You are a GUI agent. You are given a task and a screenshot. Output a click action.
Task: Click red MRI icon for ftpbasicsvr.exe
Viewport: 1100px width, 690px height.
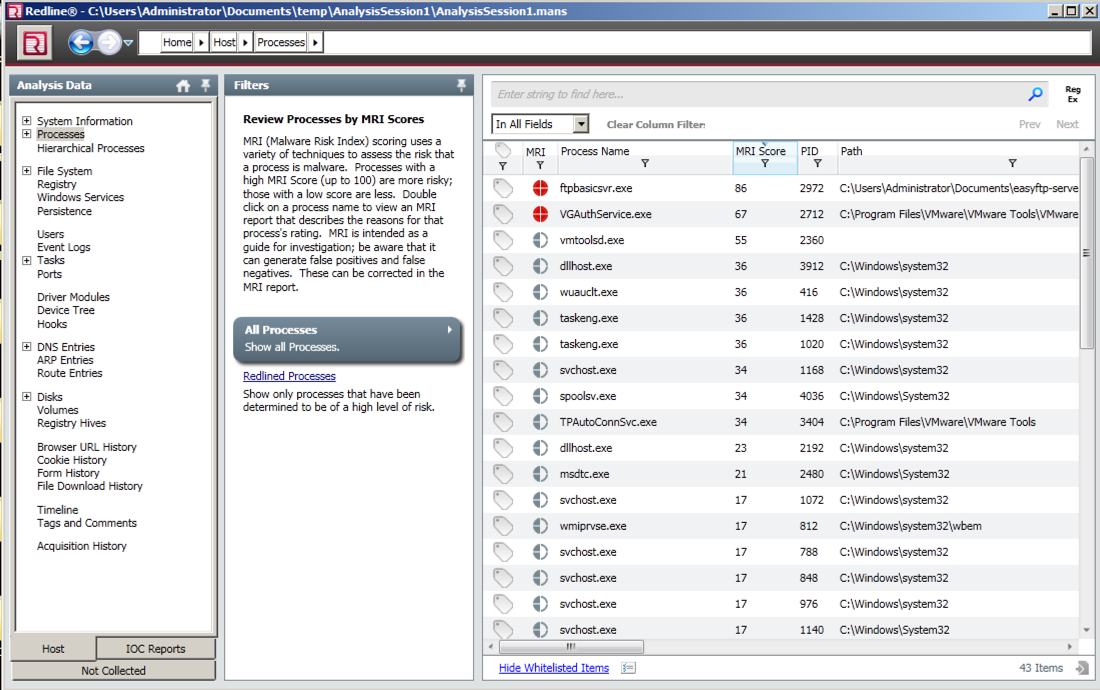(539, 188)
